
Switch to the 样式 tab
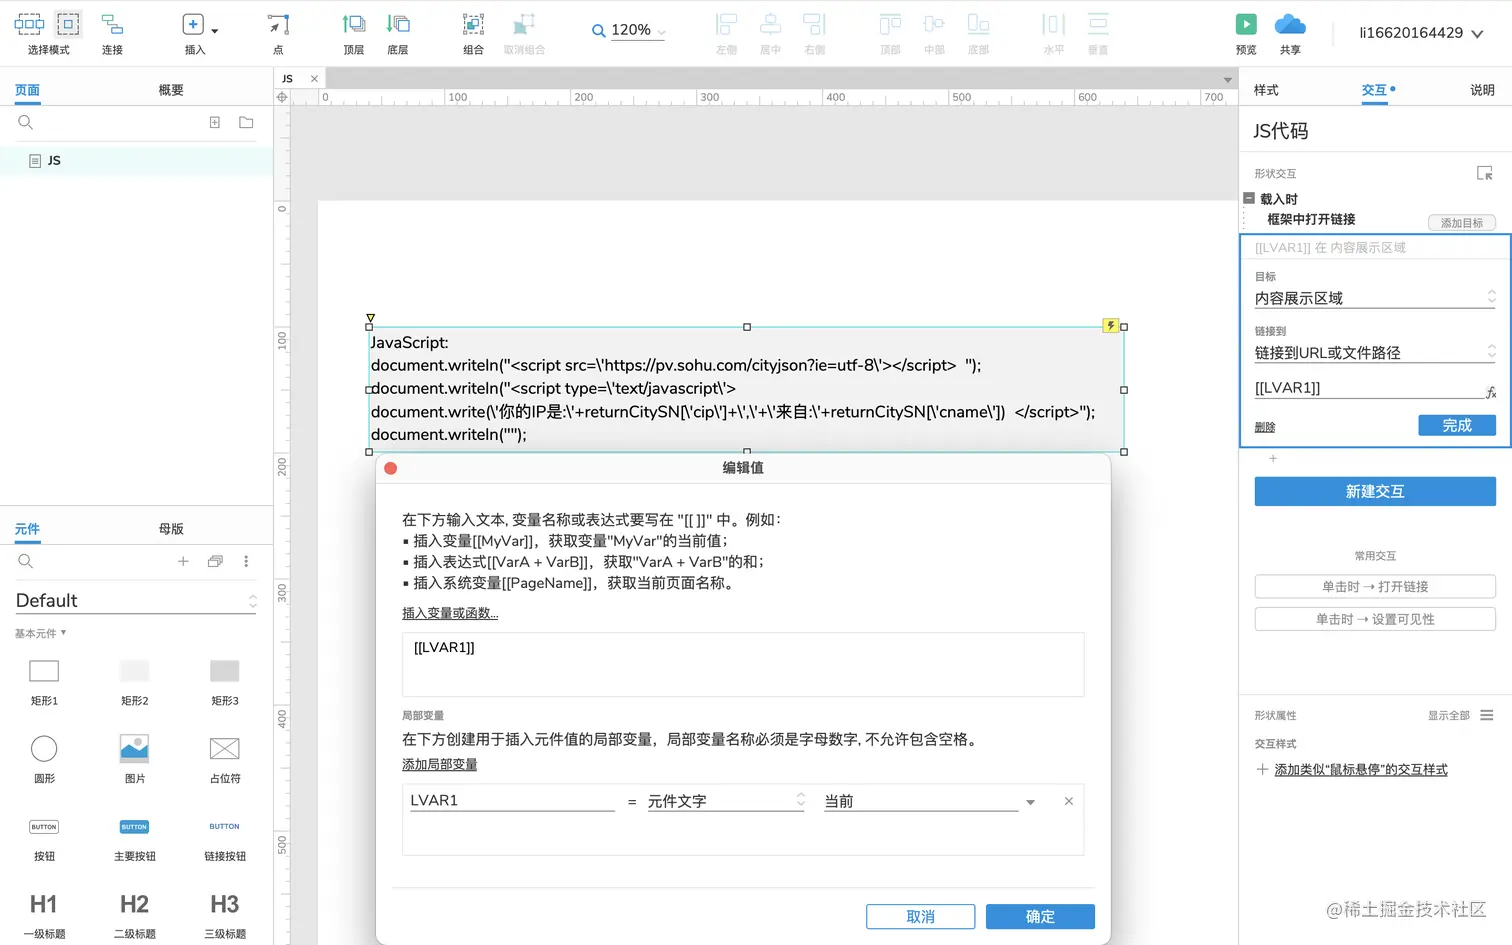(1266, 90)
